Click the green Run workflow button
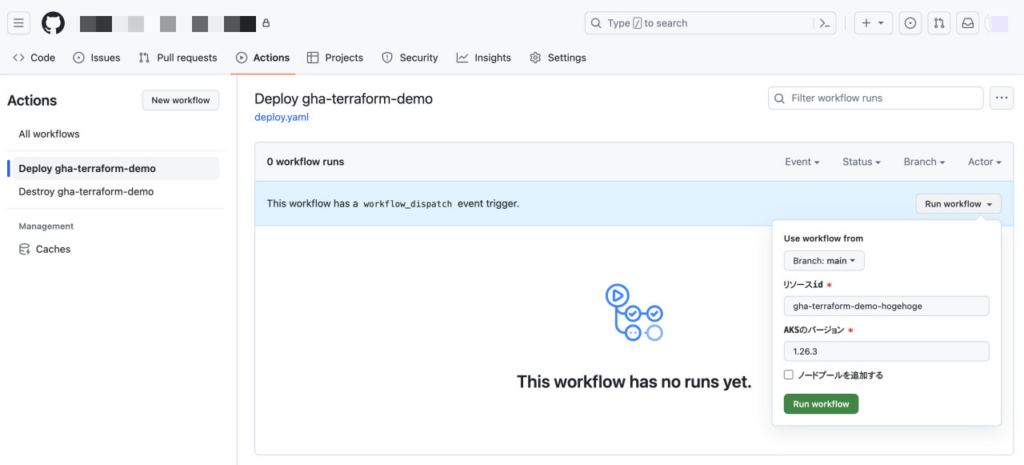1024x465 pixels. [x=821, y=404]
